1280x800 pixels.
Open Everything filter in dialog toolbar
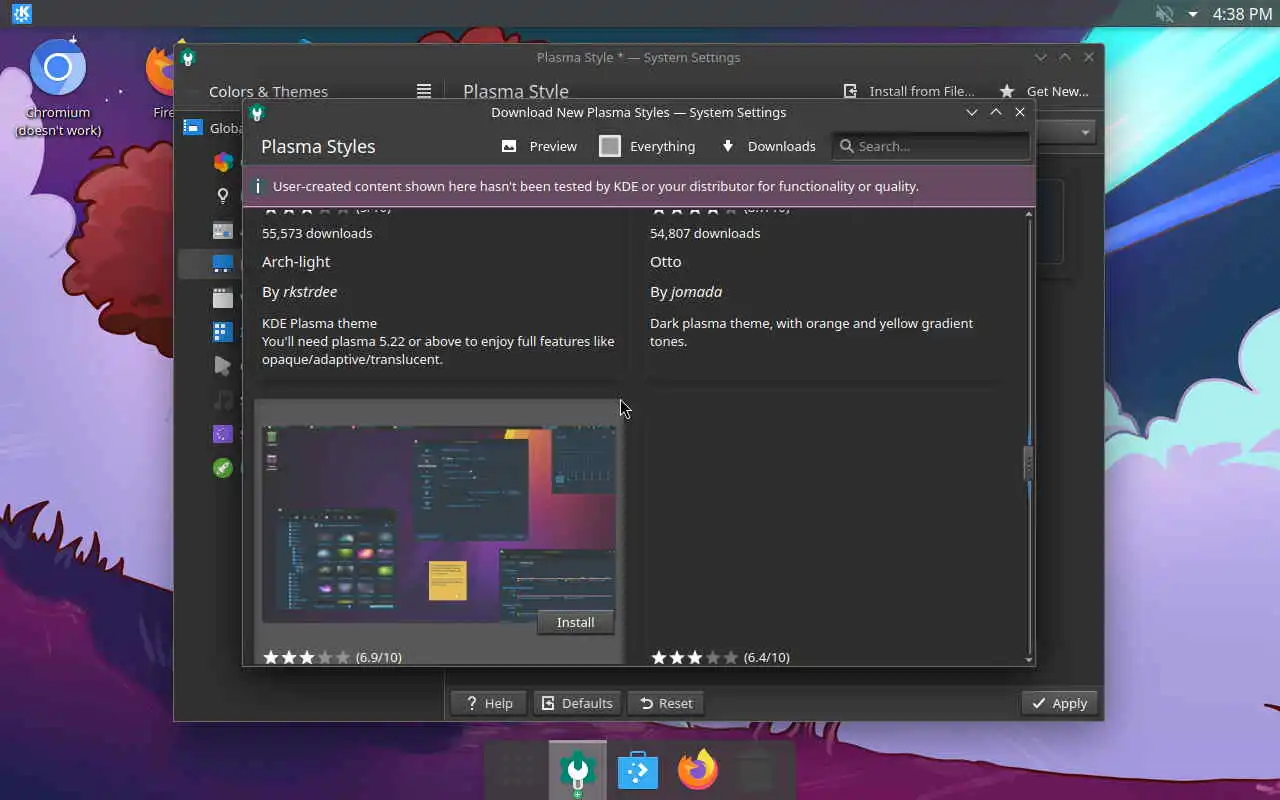(647, 146)
